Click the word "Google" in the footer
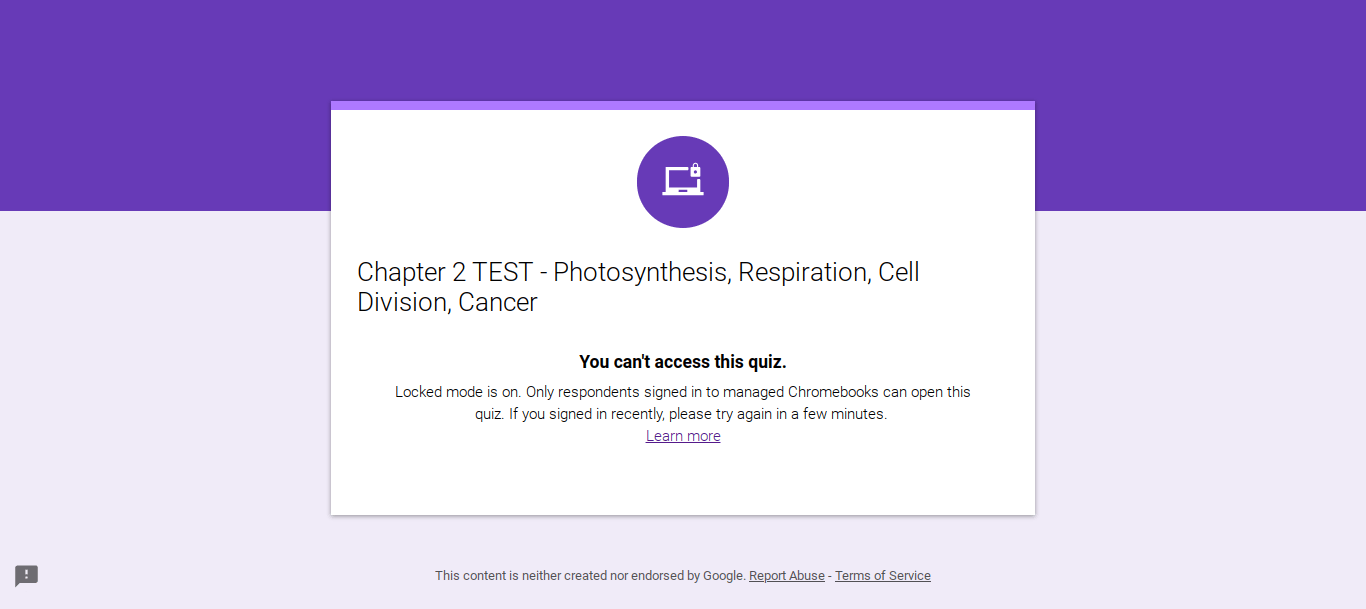Viewport: 1366px width, 609px height. [x=723, y=576]
